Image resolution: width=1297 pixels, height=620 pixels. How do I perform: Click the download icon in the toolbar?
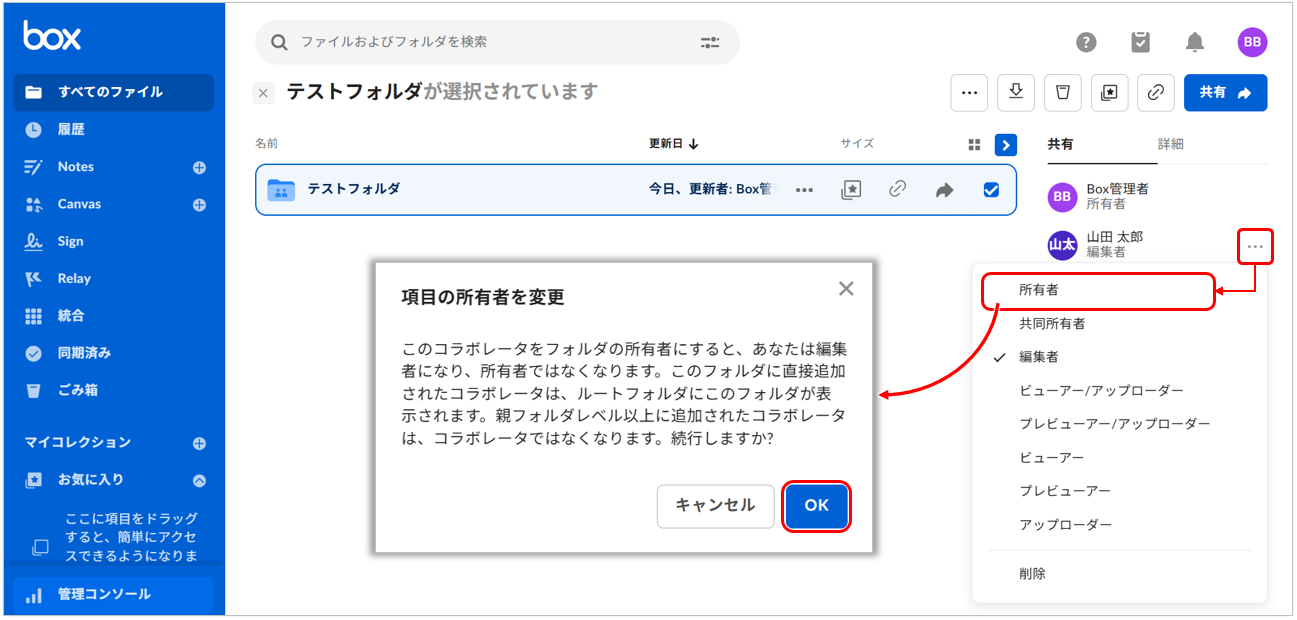[1016, 92]
